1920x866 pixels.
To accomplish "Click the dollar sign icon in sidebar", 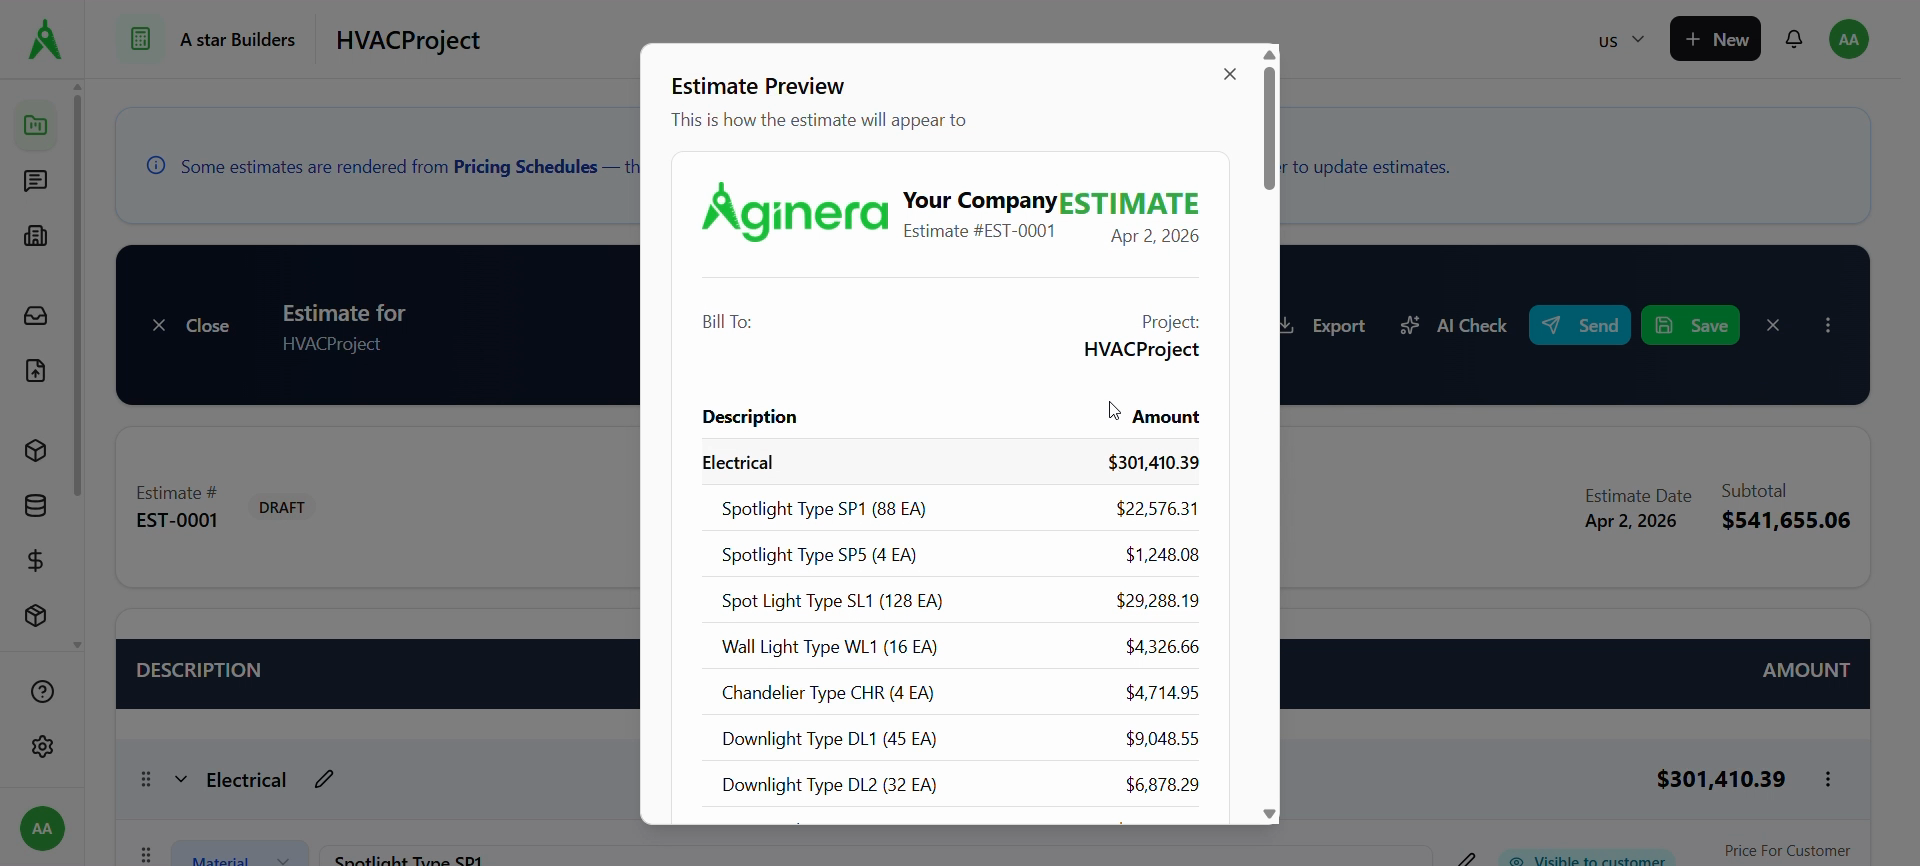I will pos(36,561).
